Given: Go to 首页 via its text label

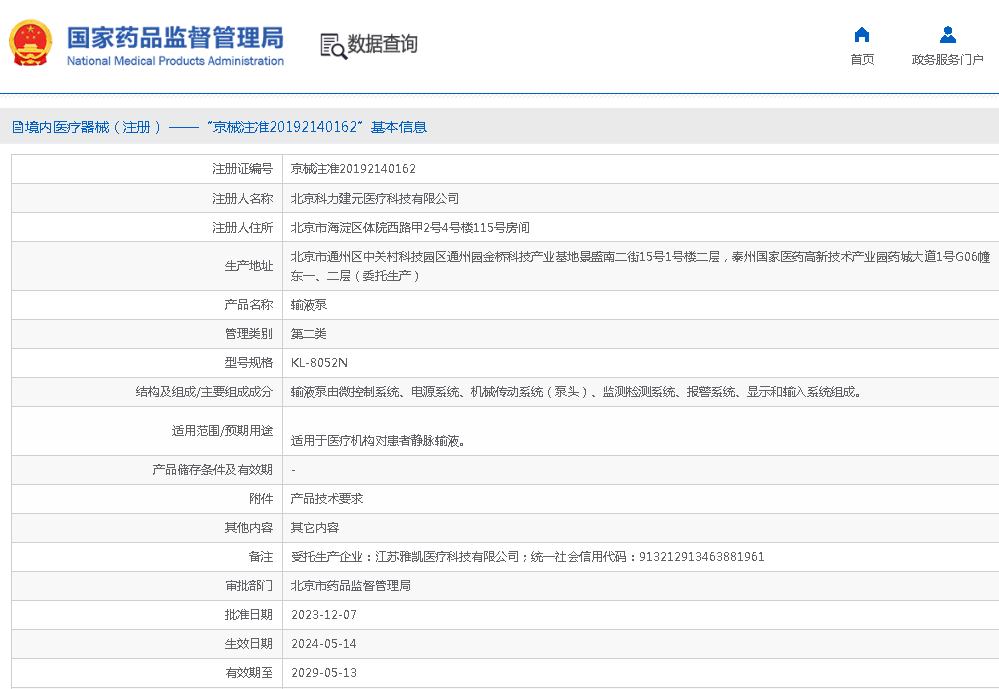Looking at the screenshot, I should pos(862,60).
